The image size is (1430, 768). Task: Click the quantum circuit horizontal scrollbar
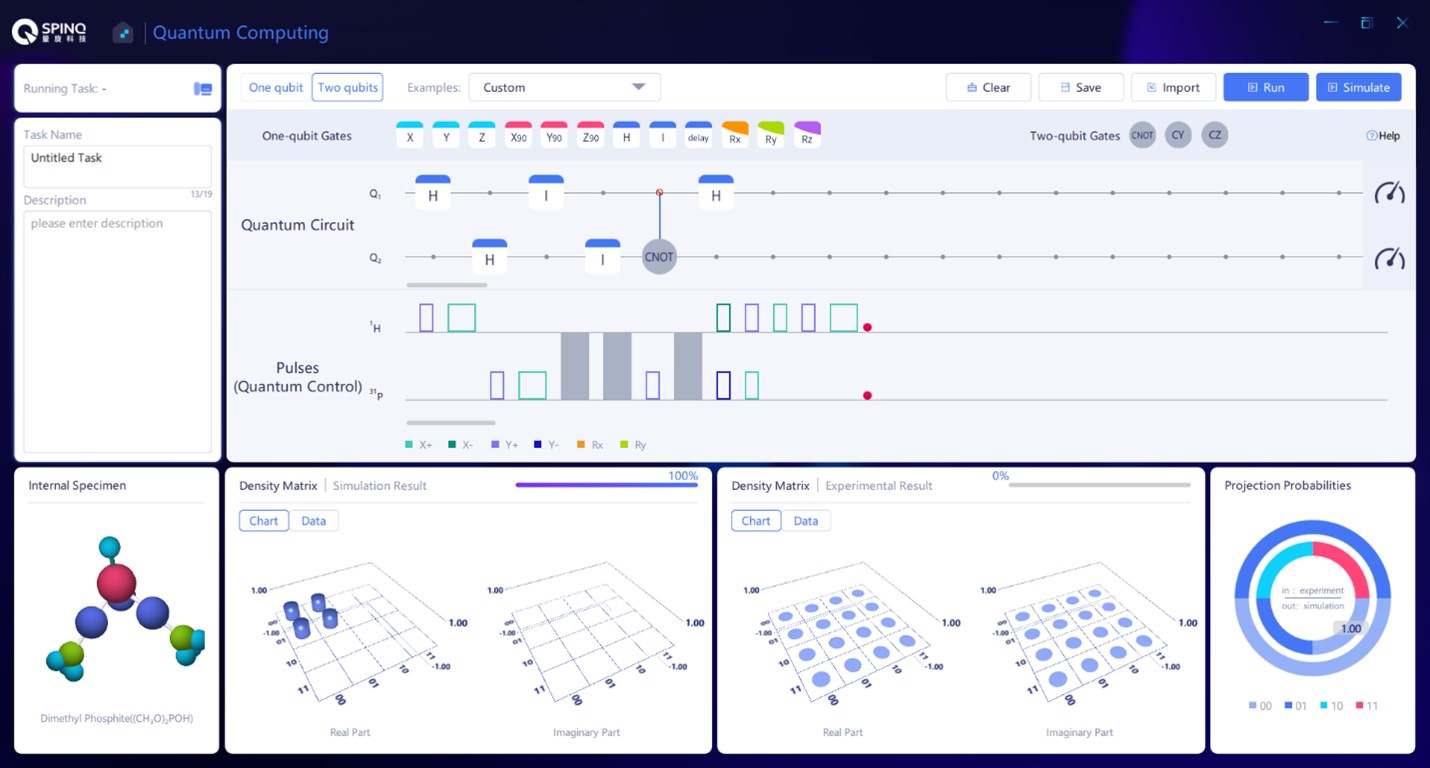click(447, 285)
